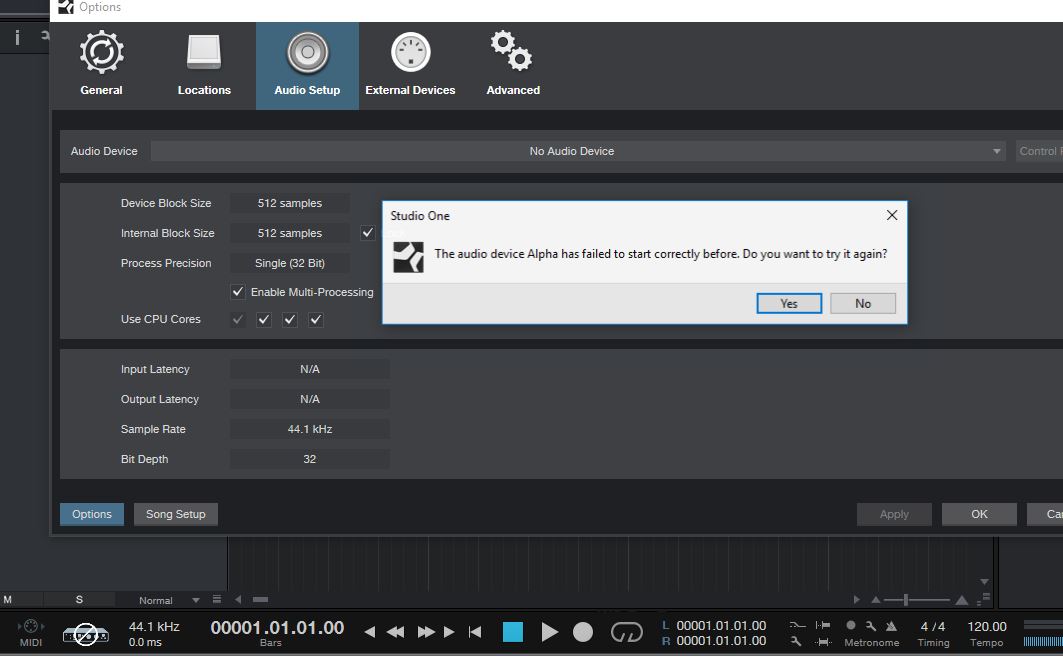Return to zero in transport

[x=475, y=632]
